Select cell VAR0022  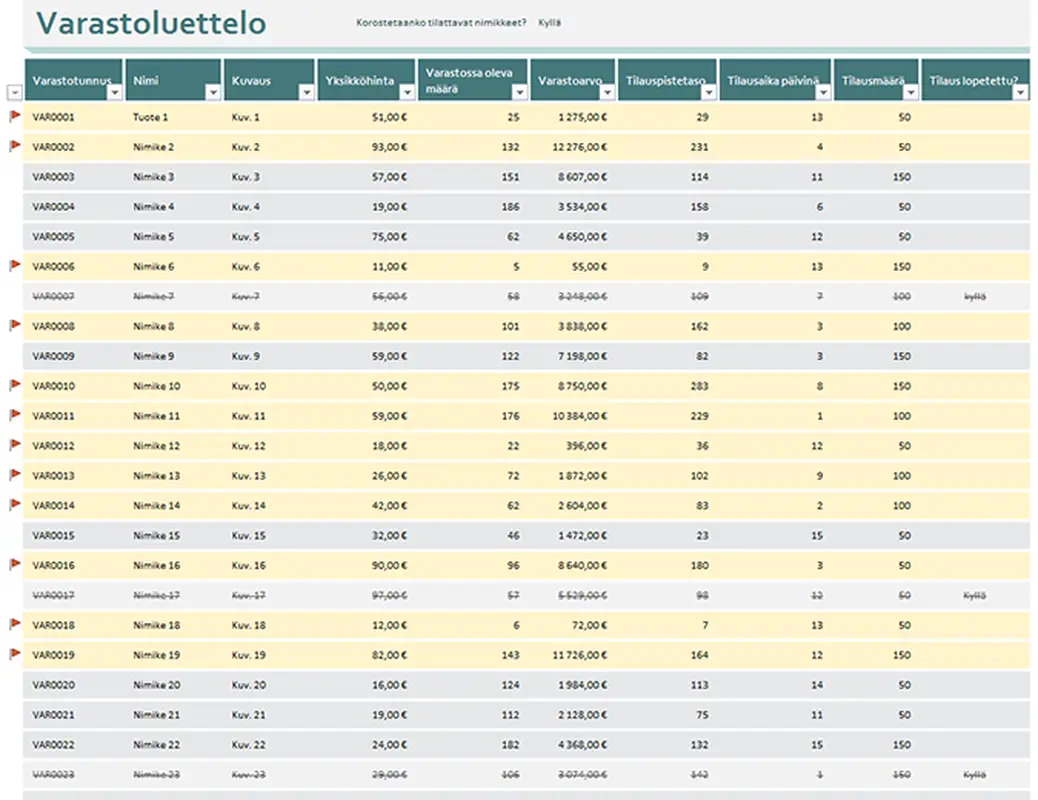pyautogui.click(x=54, y=744)
